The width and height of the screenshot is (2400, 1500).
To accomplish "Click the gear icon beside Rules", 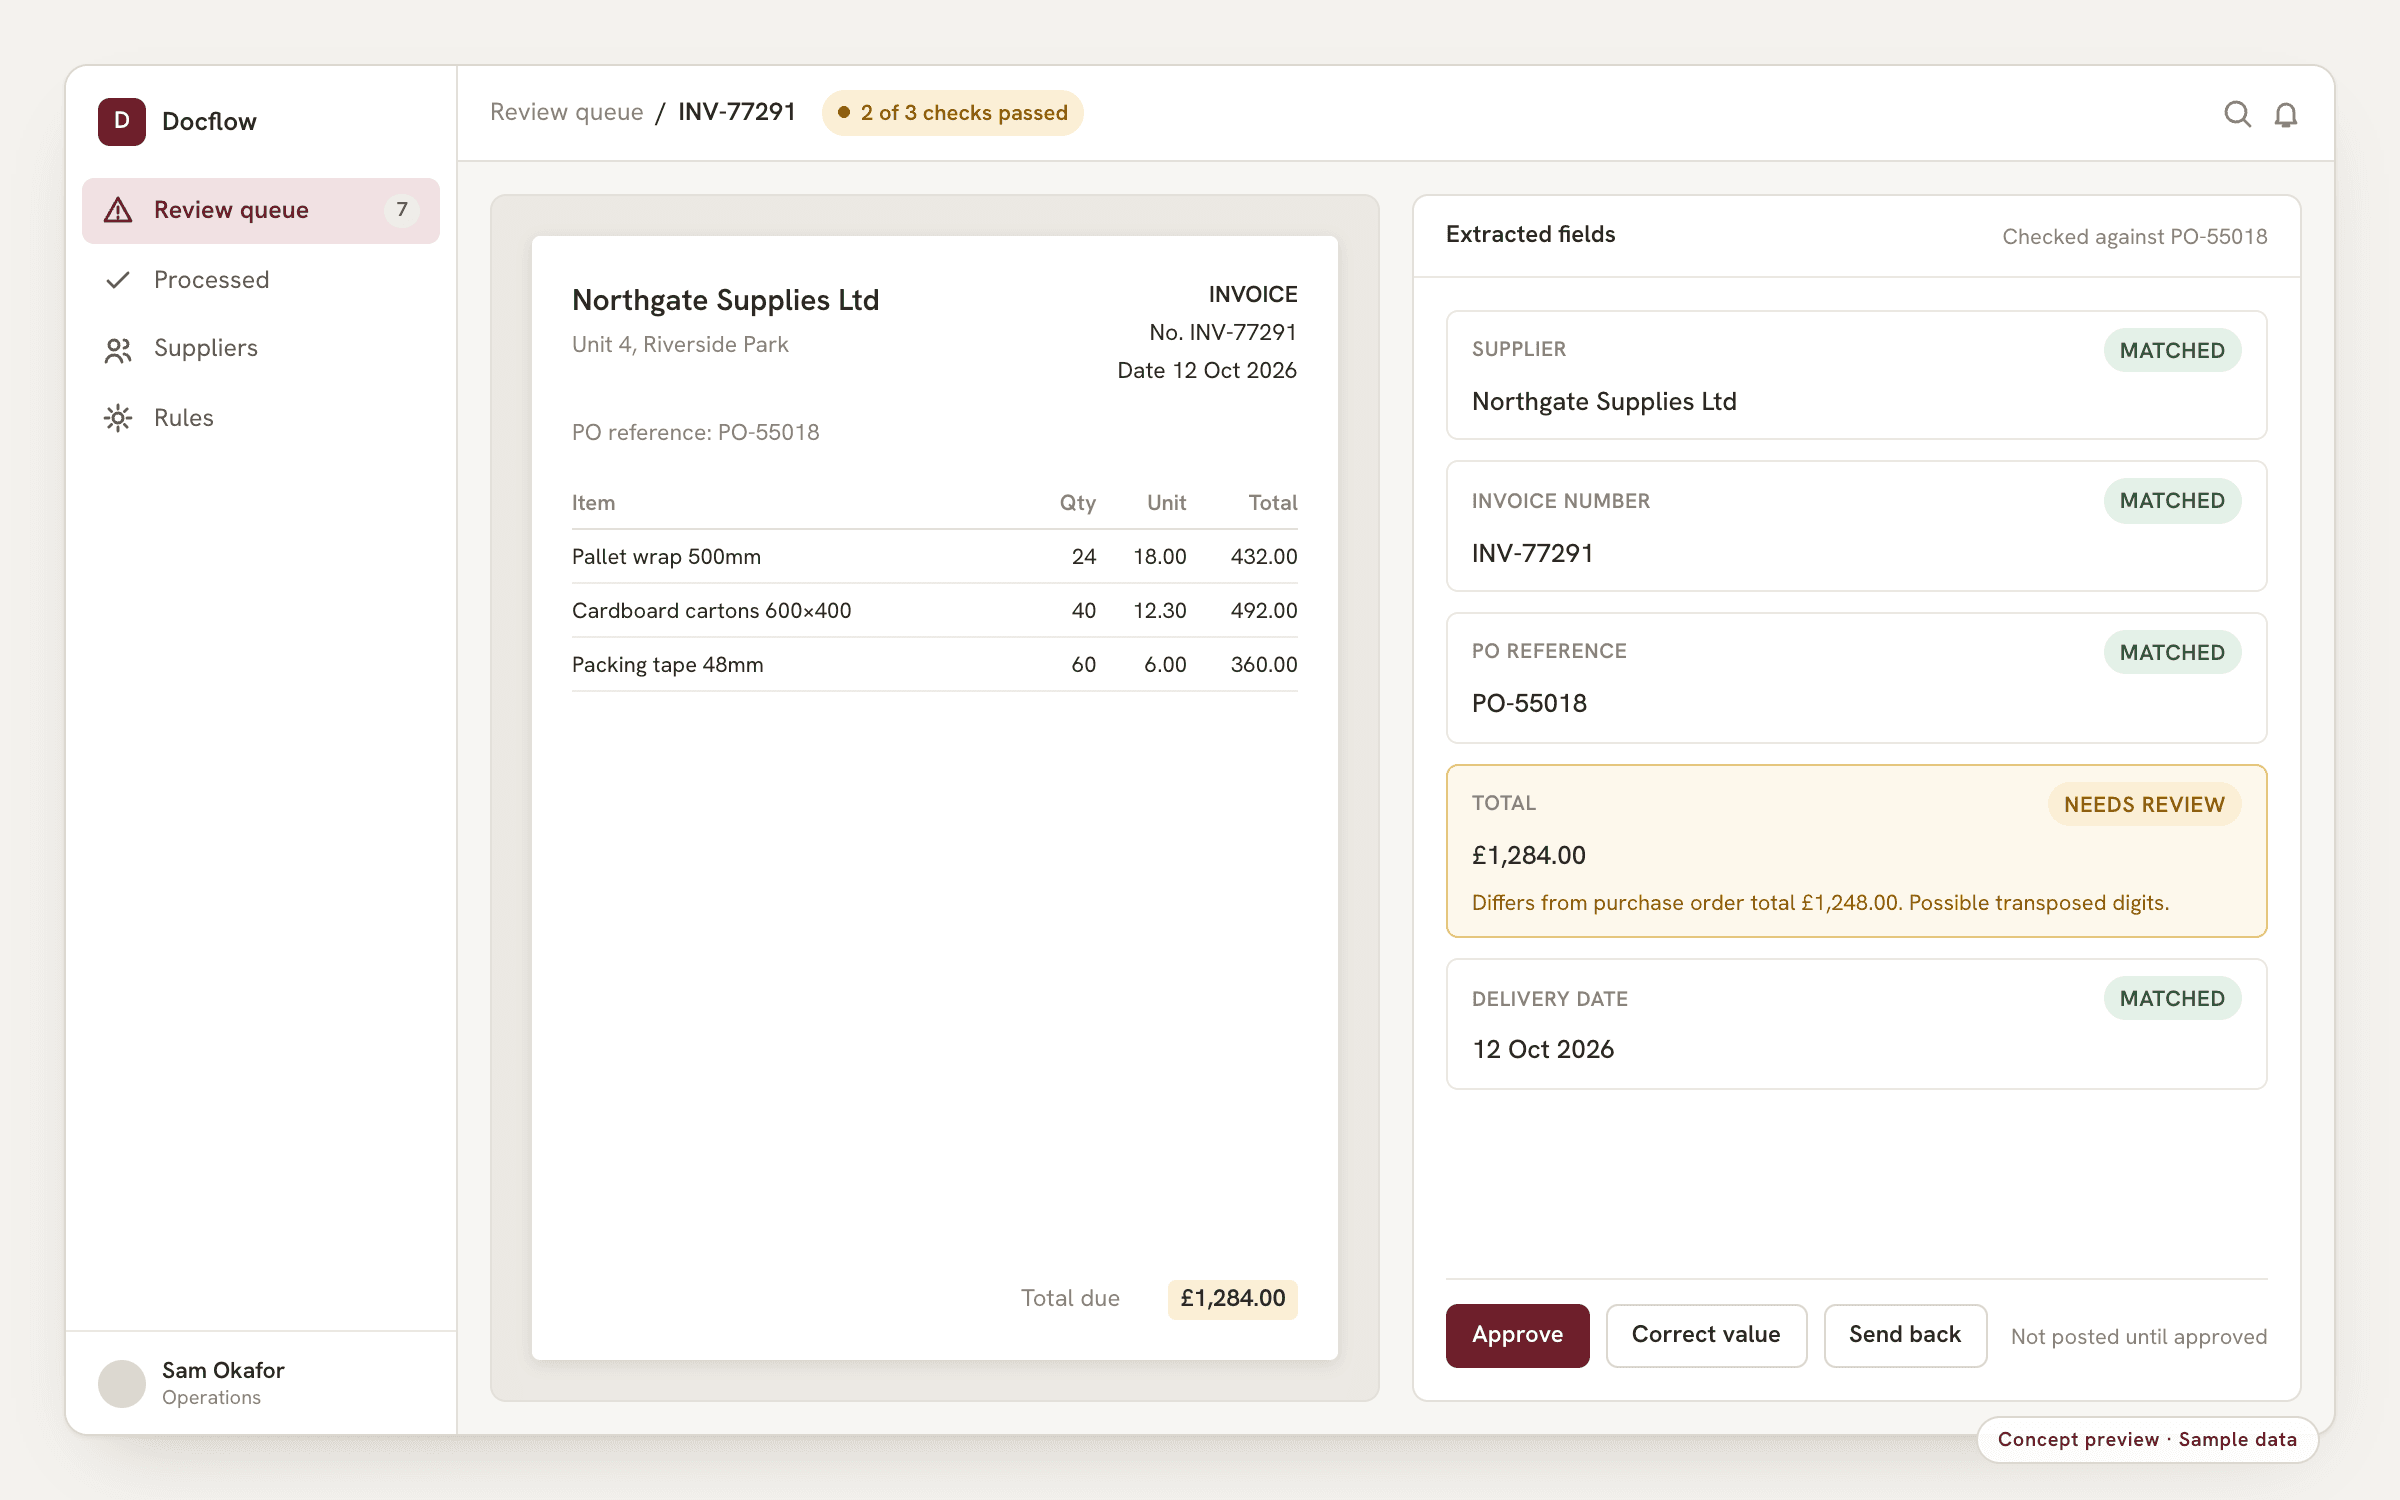I will coord(118,418).
